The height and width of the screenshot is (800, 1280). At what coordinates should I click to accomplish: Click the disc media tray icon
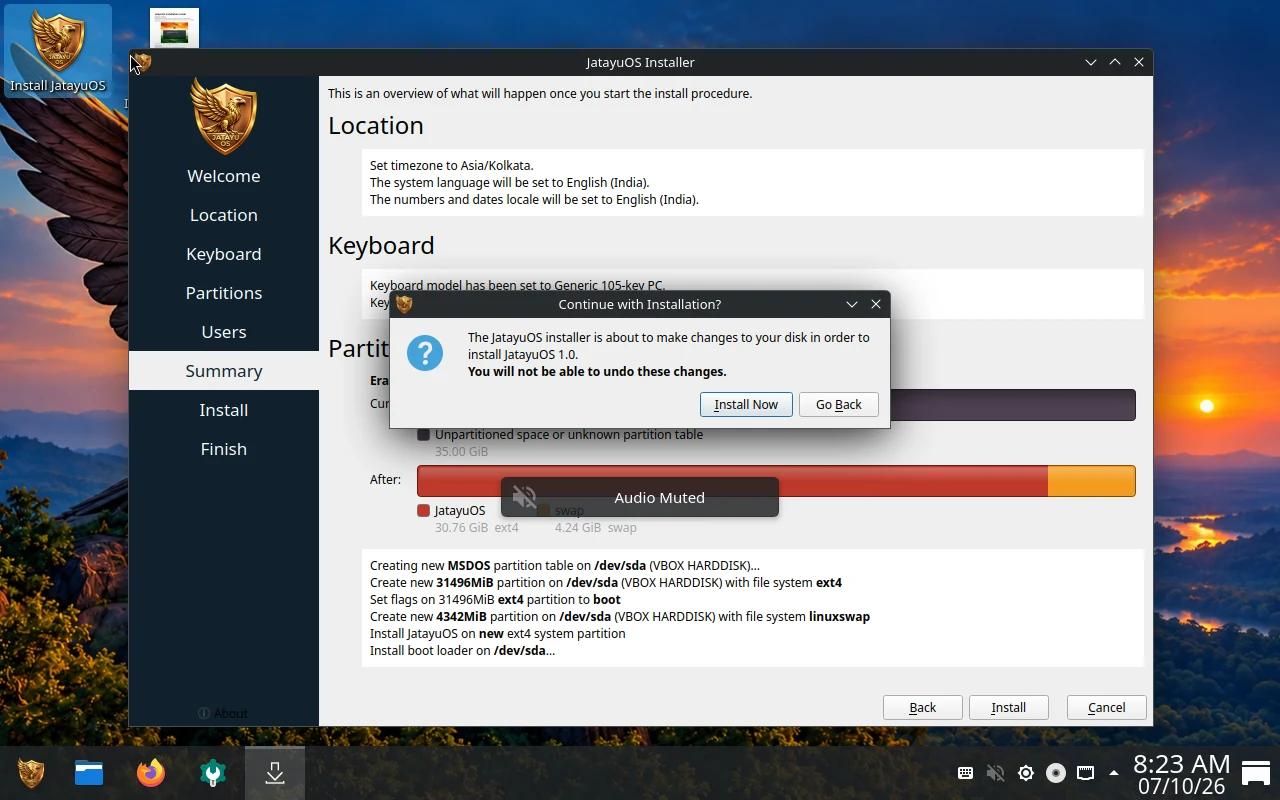click(x=1056, y=773)
